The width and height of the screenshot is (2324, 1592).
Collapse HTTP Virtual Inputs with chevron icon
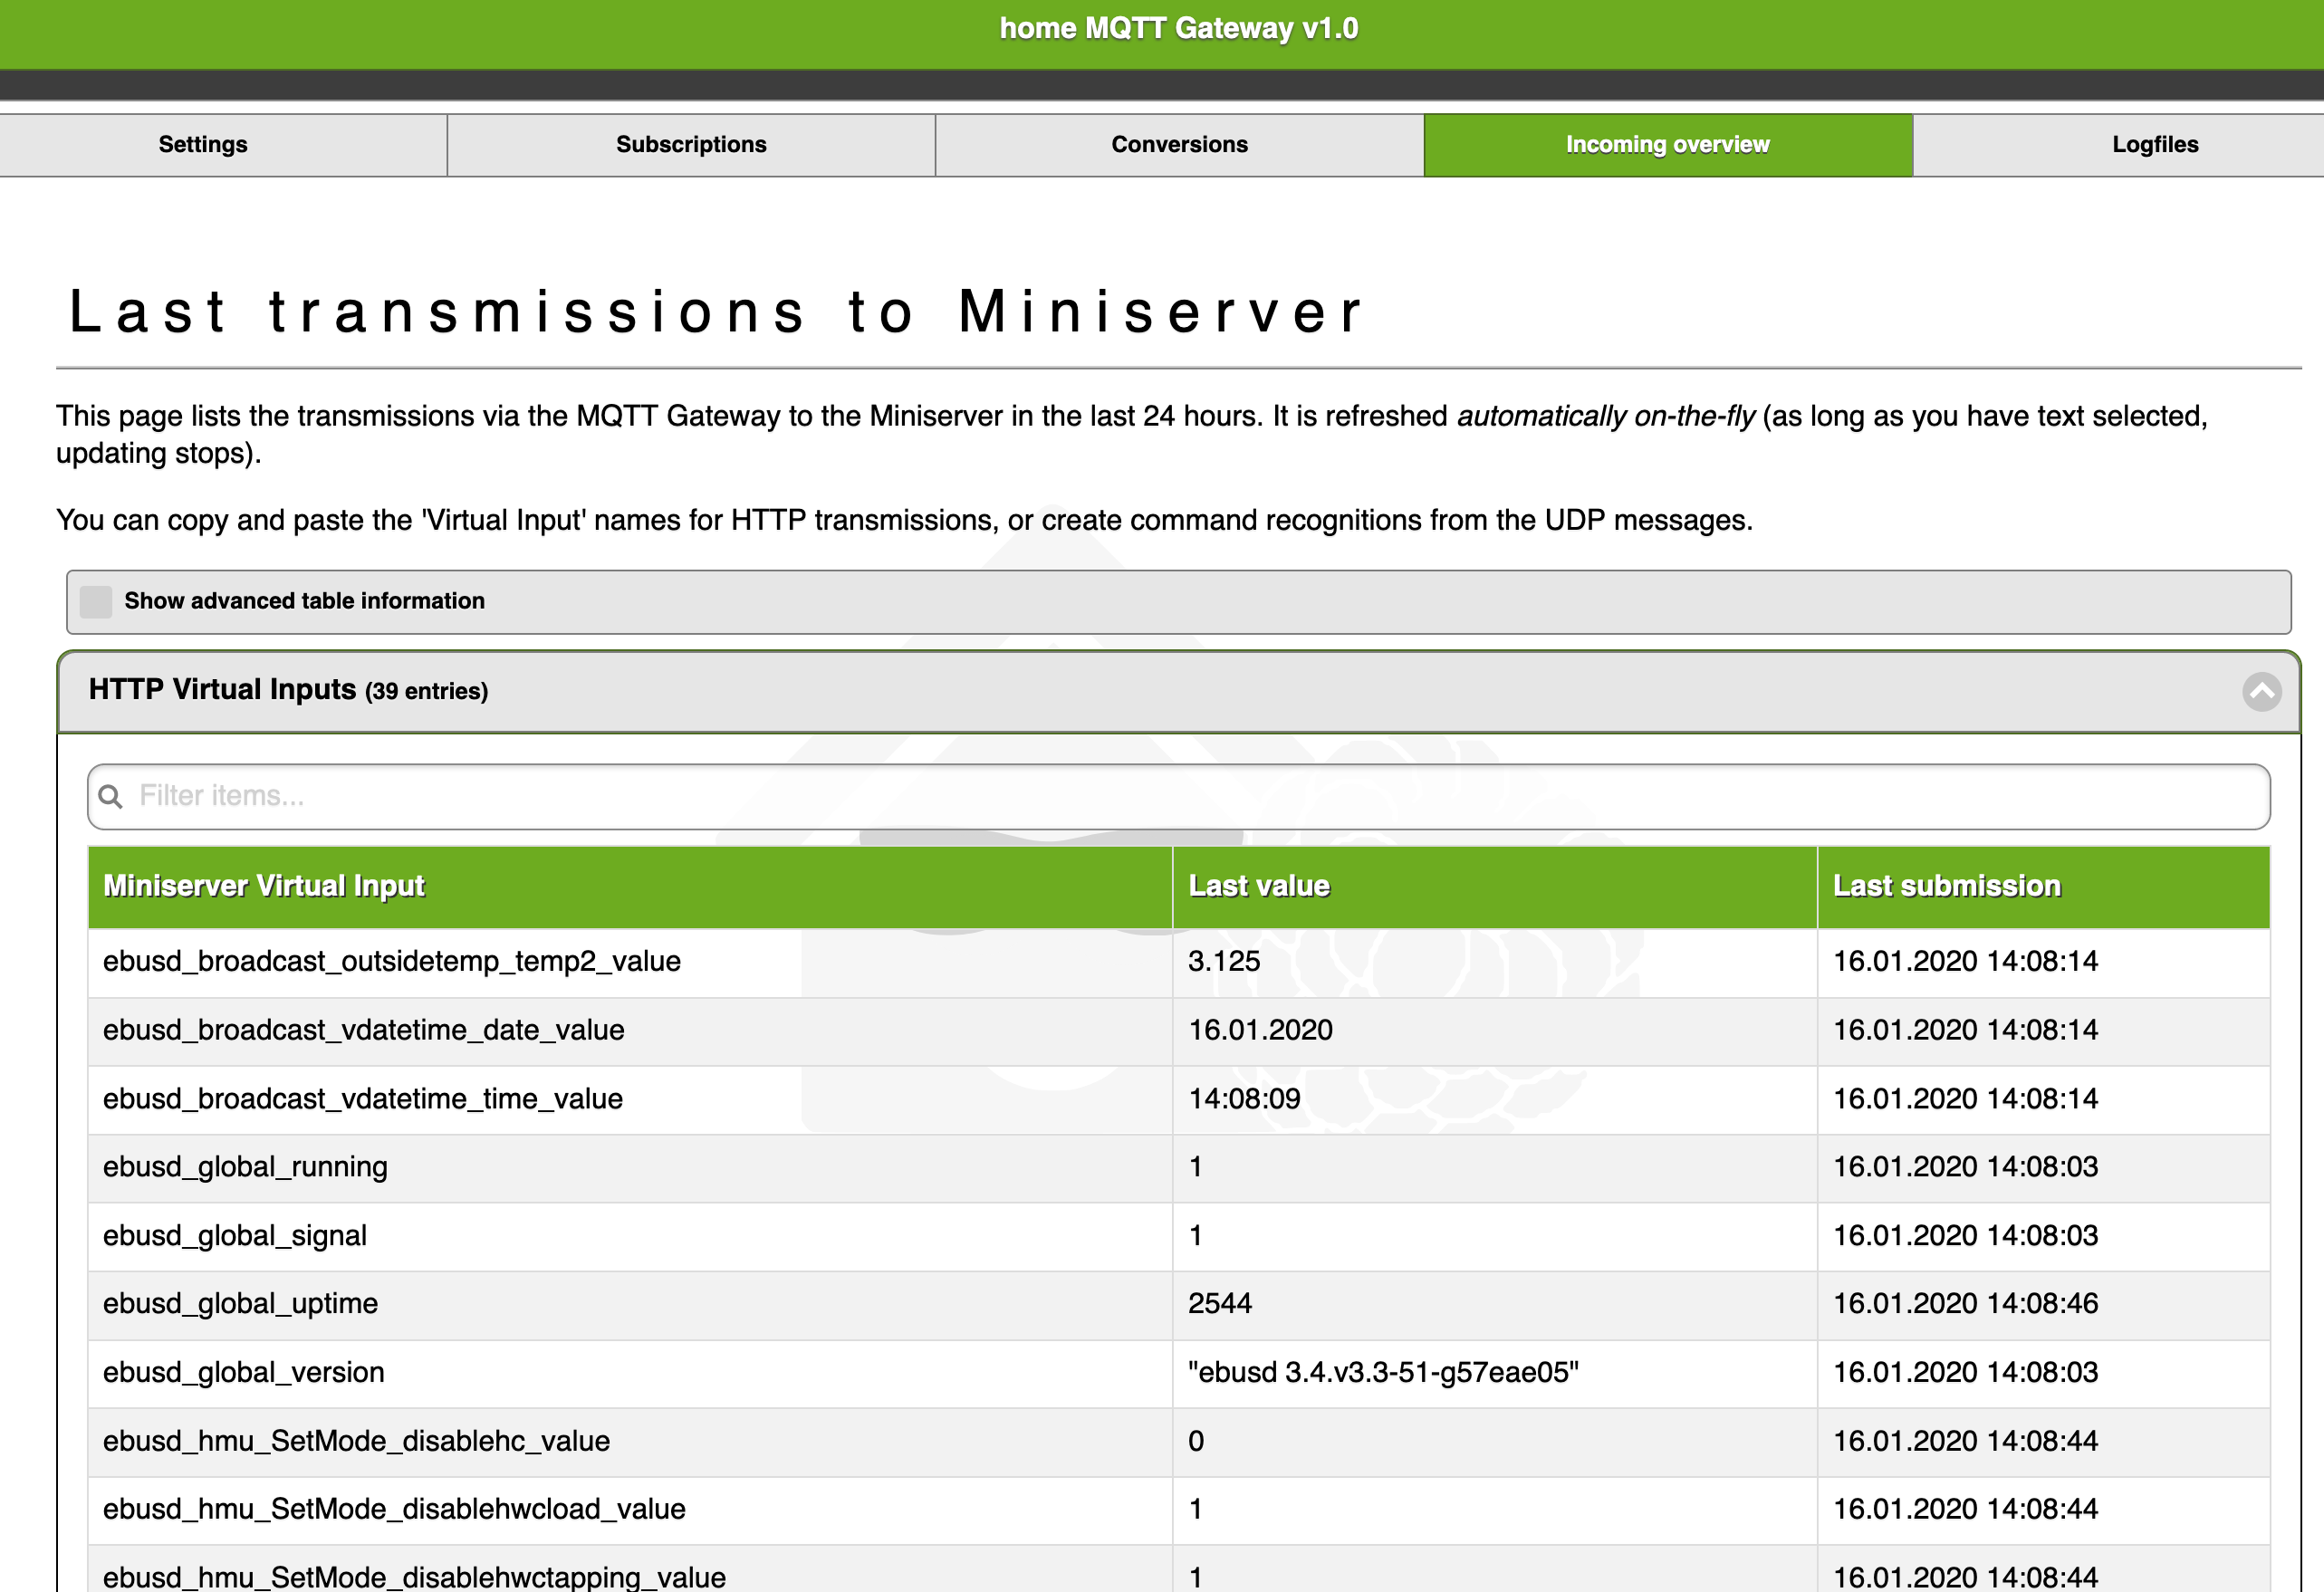tap(2261, 691)
